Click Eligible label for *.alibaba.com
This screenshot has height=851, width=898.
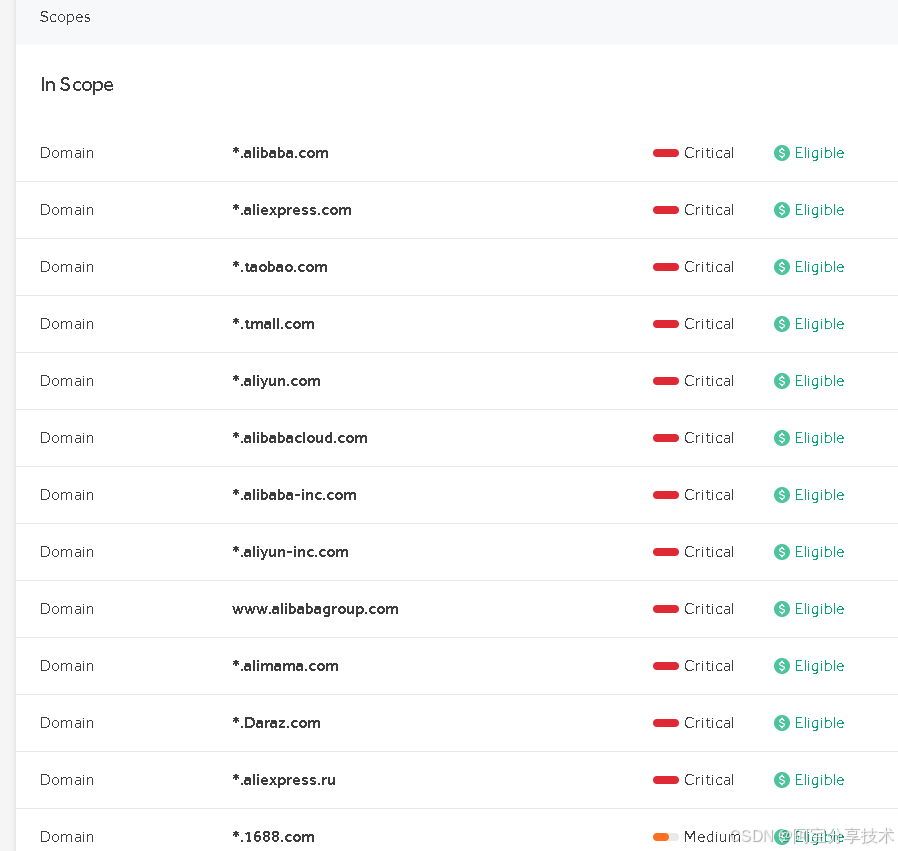819,153
